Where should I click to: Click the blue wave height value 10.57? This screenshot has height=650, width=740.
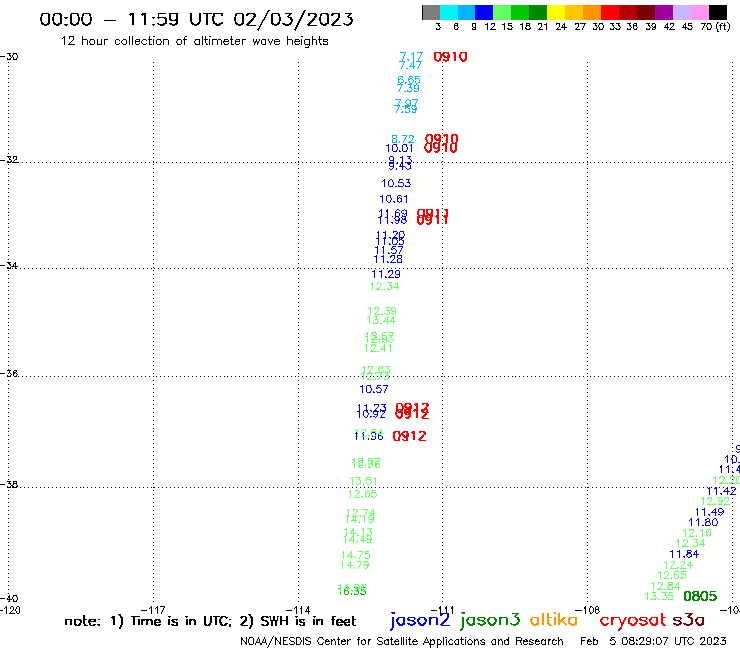point(374,389)
